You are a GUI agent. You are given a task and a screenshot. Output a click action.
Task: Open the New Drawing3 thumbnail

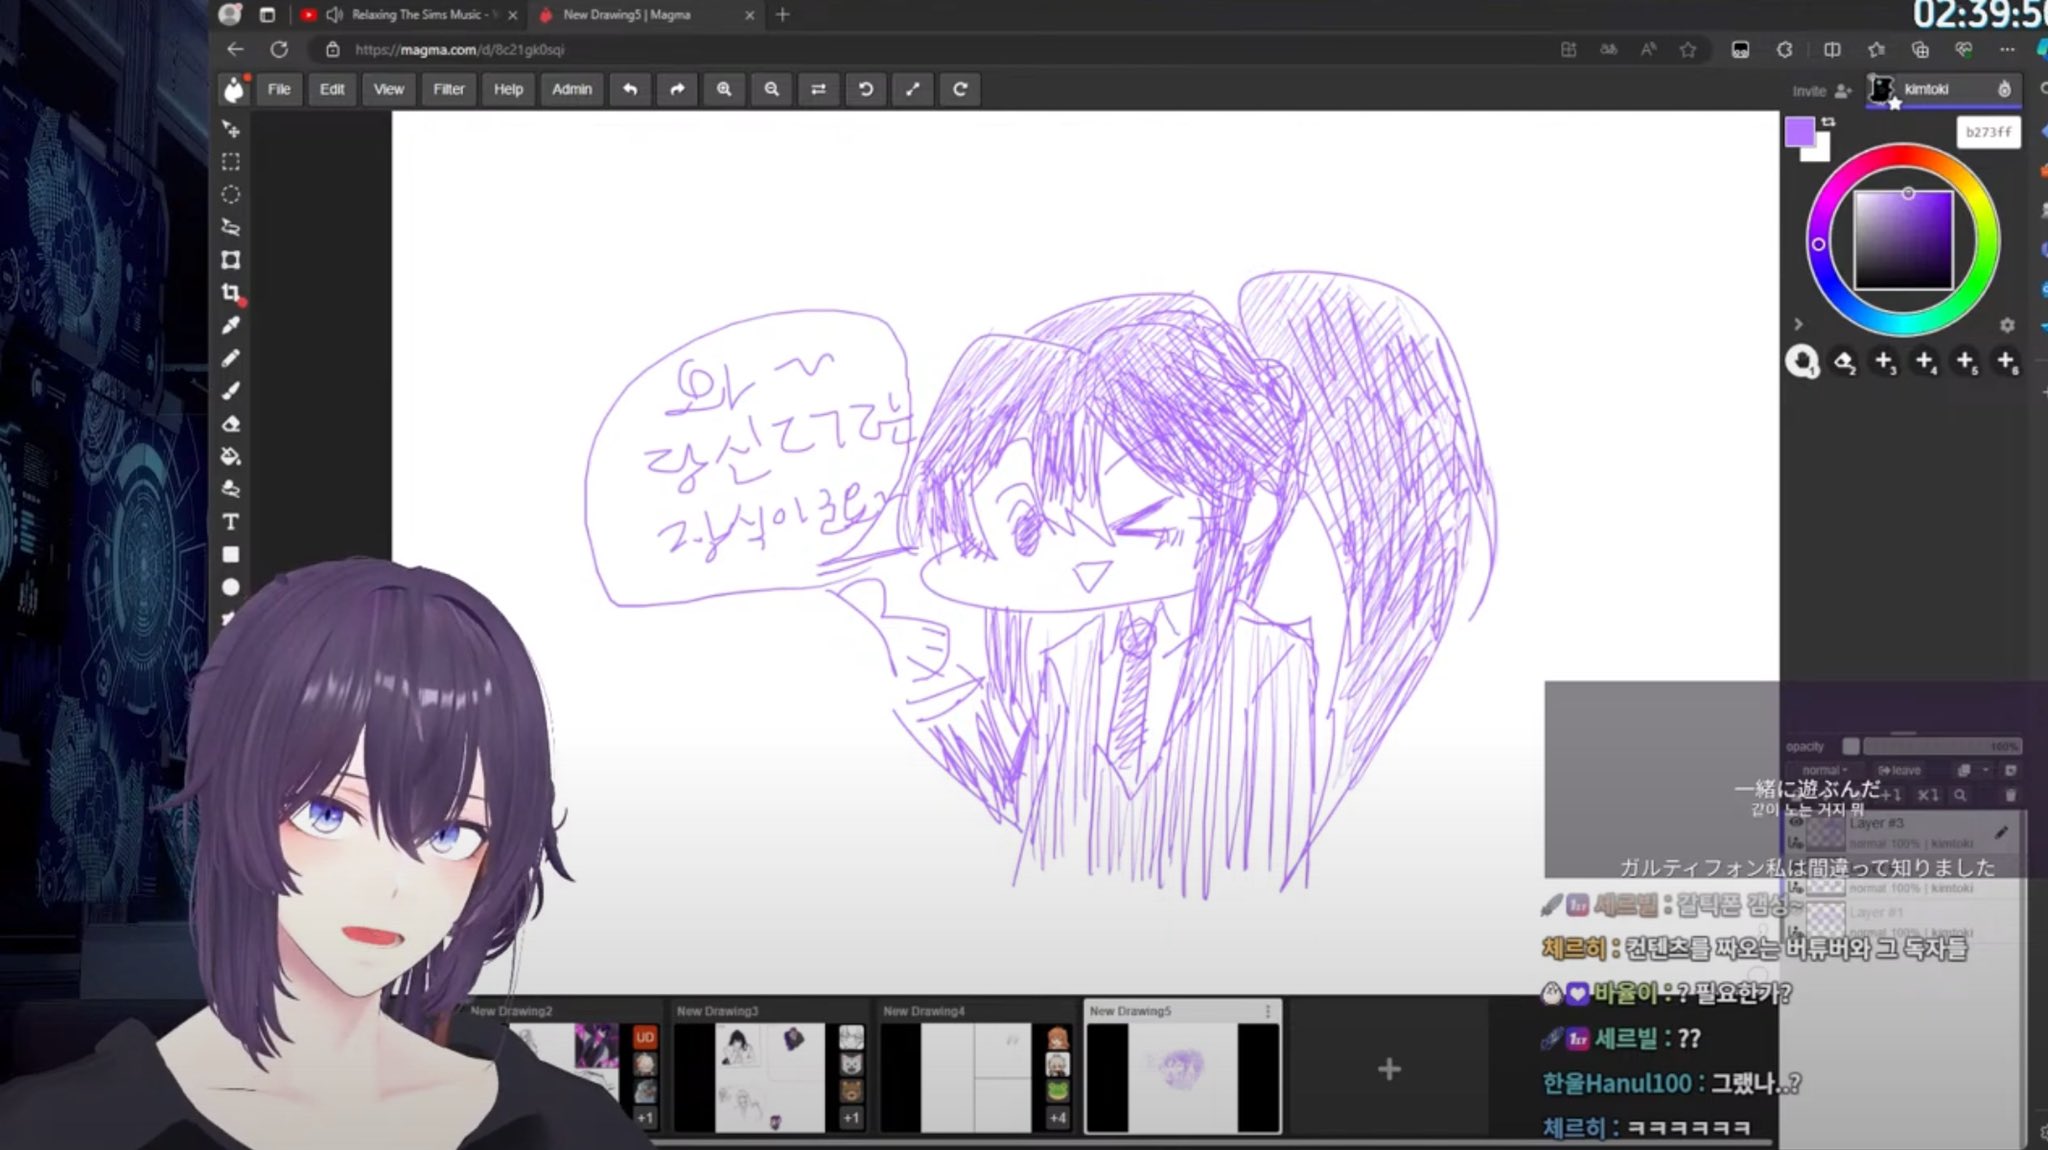point(768,1075)
